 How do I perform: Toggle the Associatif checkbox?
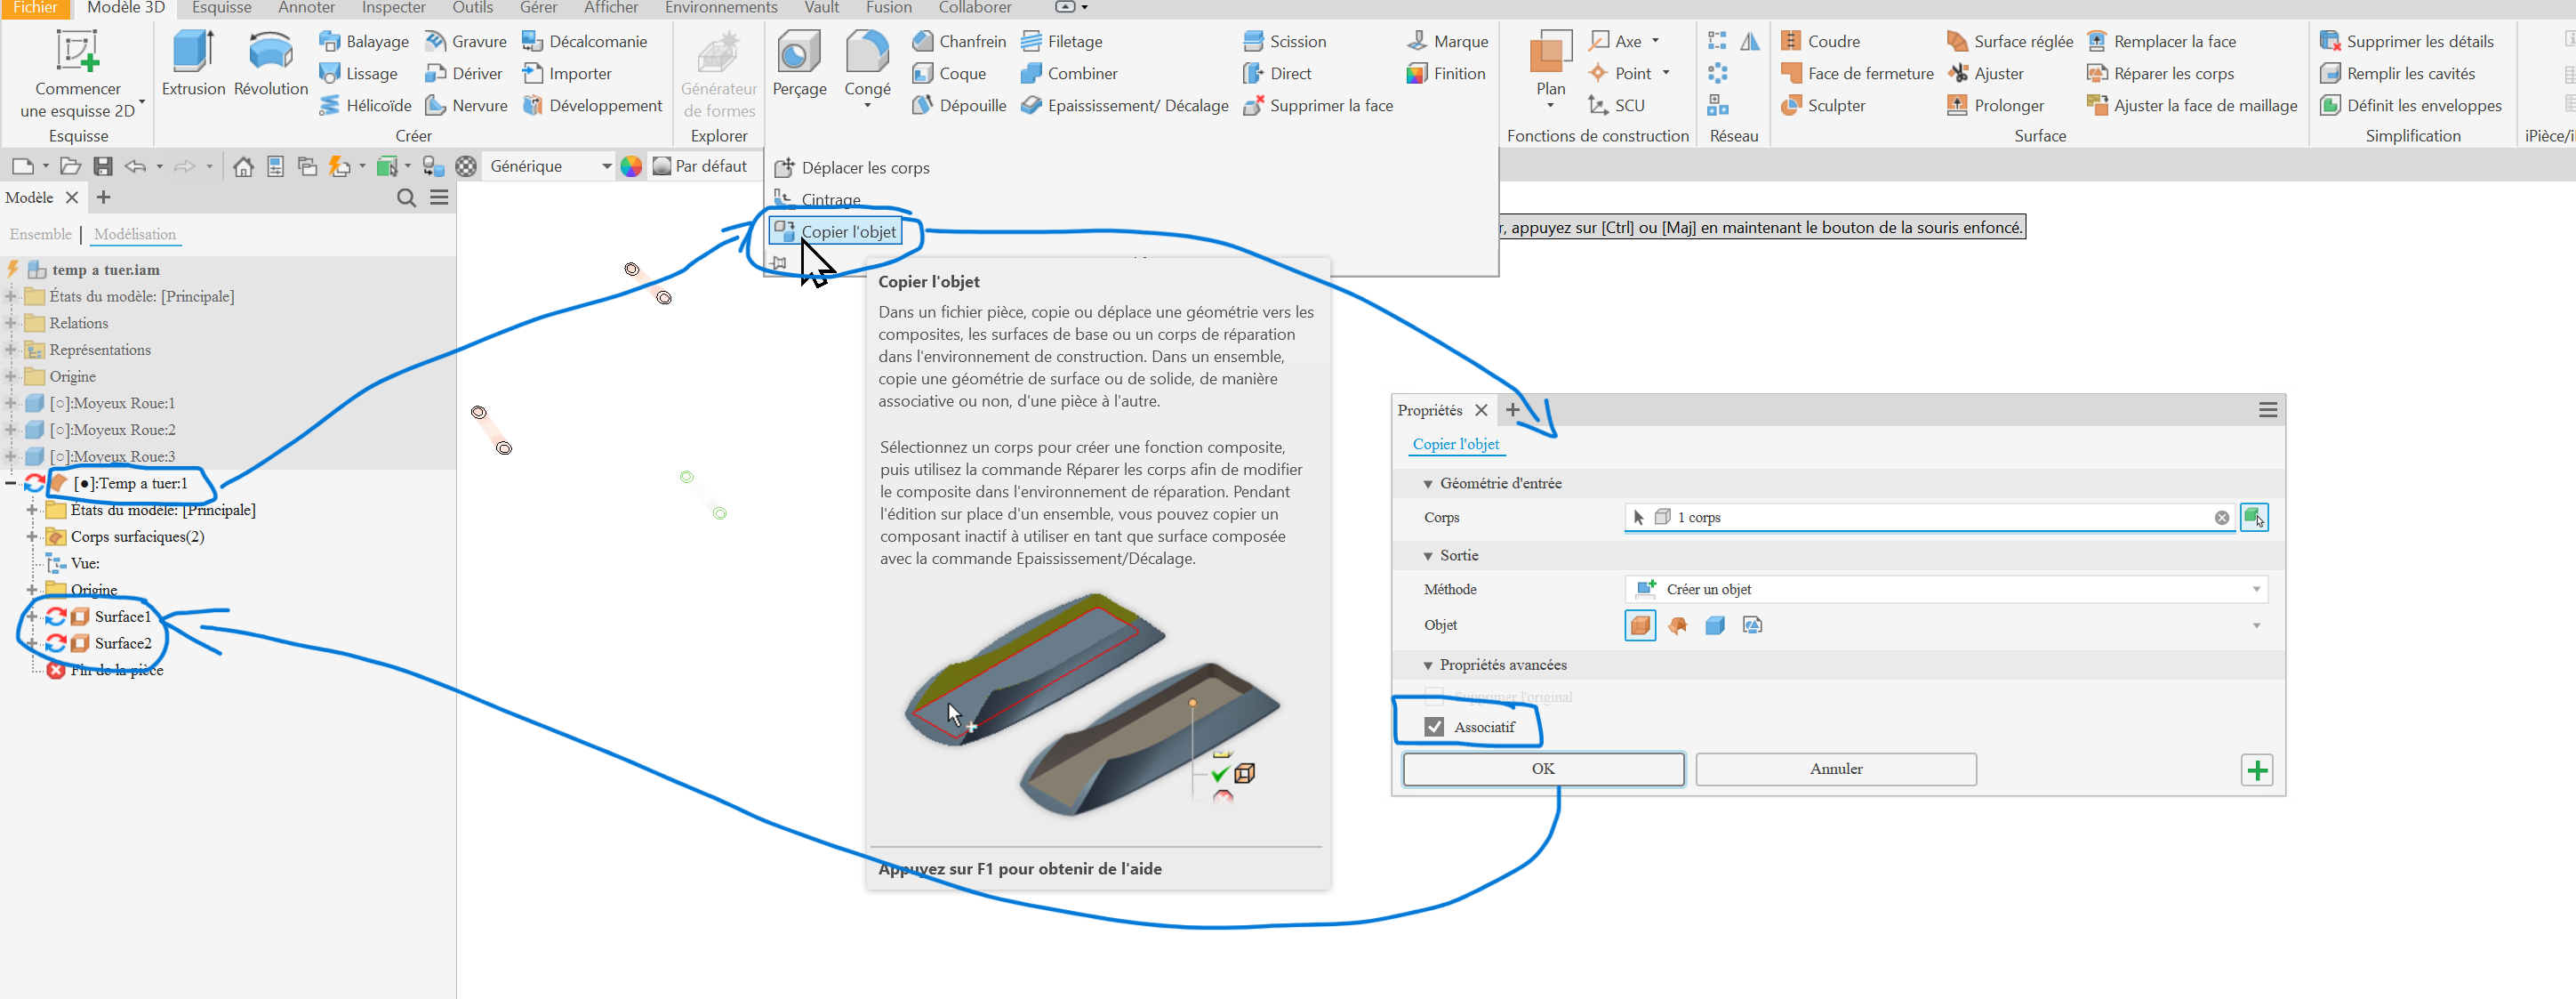click(1434, 727)
